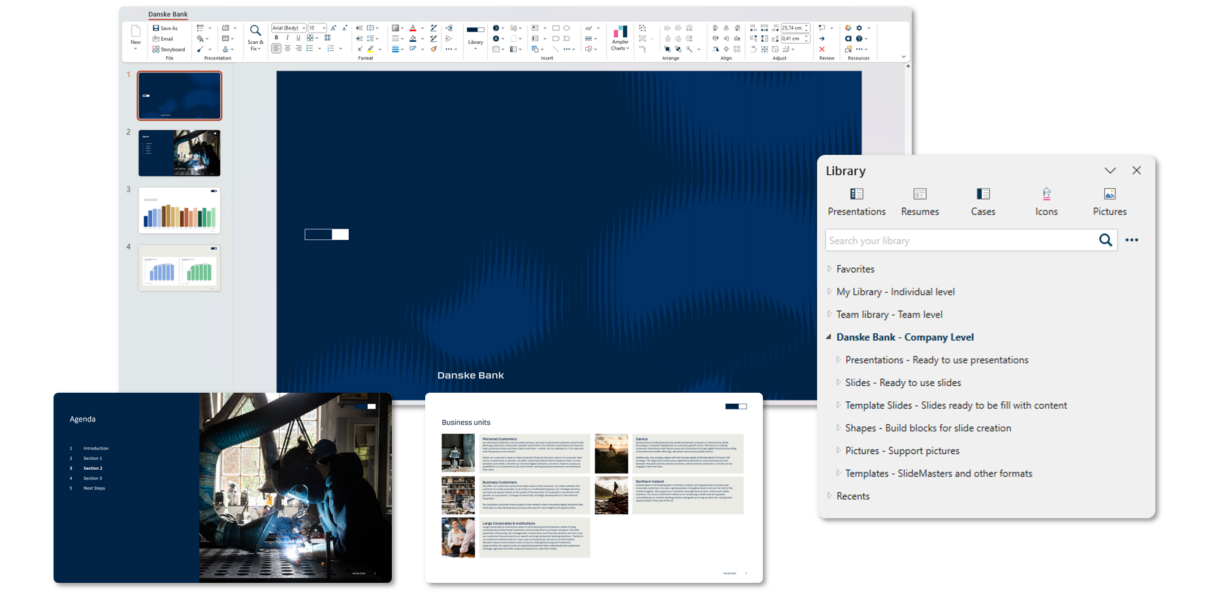Viewport: 1205px width, 609px height.
Task: Expand the Favorites tree item
Action: point(829,269)
